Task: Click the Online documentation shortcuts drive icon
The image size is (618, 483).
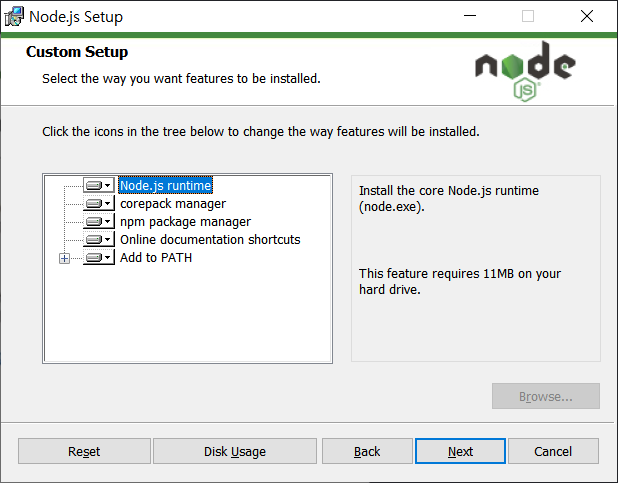Action: click(94, 239)
